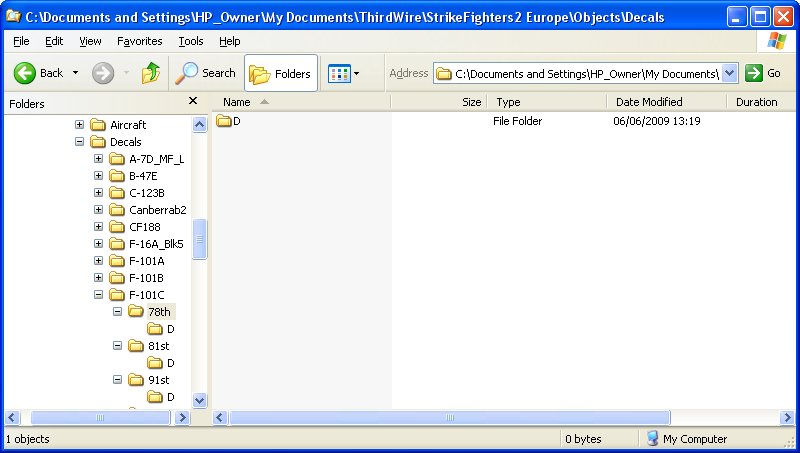Click the Forward arrow button
The width and height of the screenshot is (800, 453).
coord(103,73)
